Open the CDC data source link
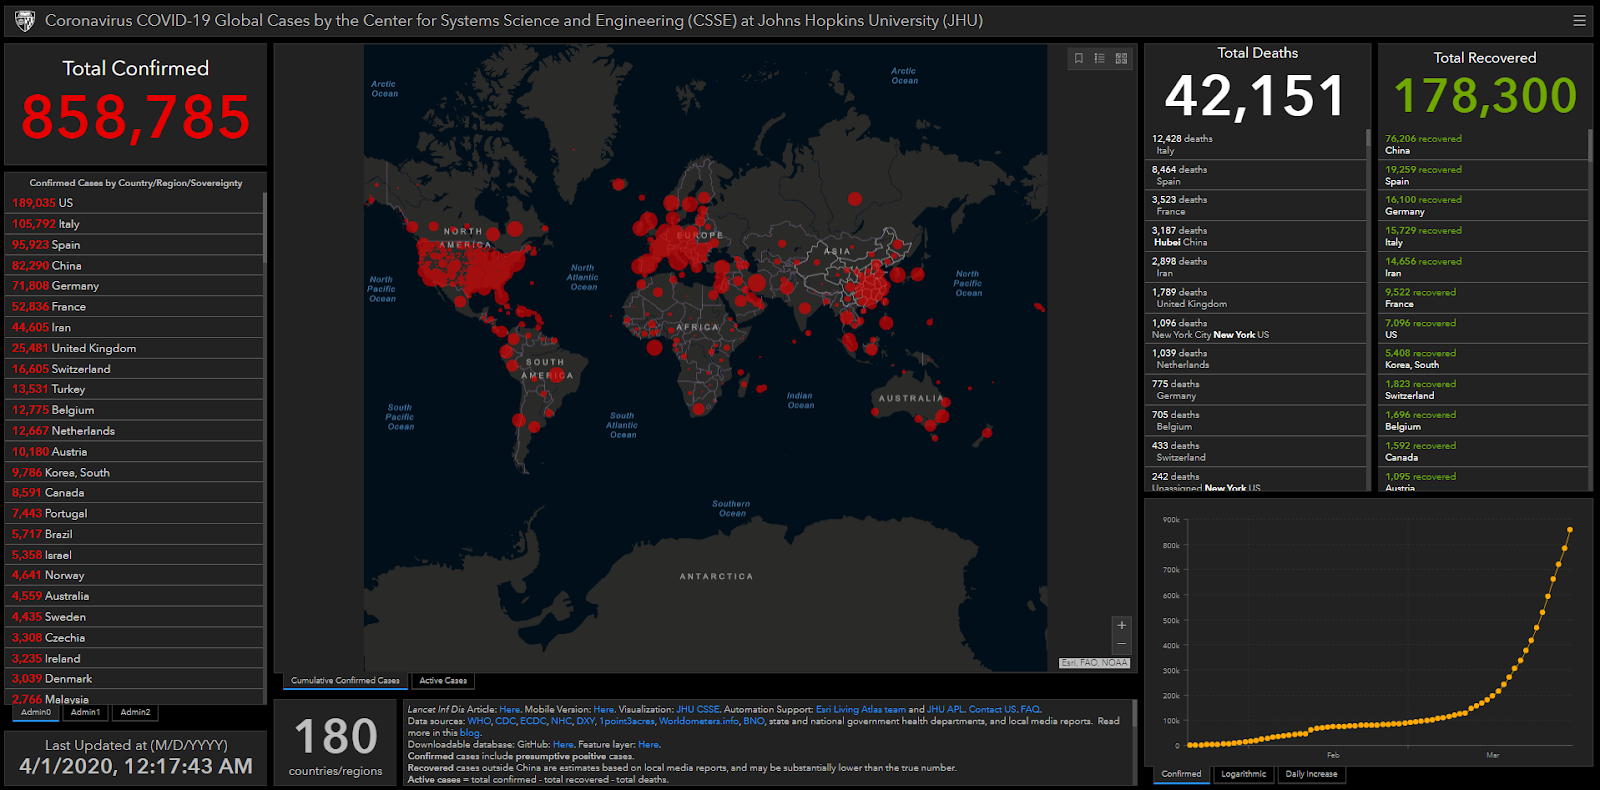 pyautogui.click(x=505, y=721)
